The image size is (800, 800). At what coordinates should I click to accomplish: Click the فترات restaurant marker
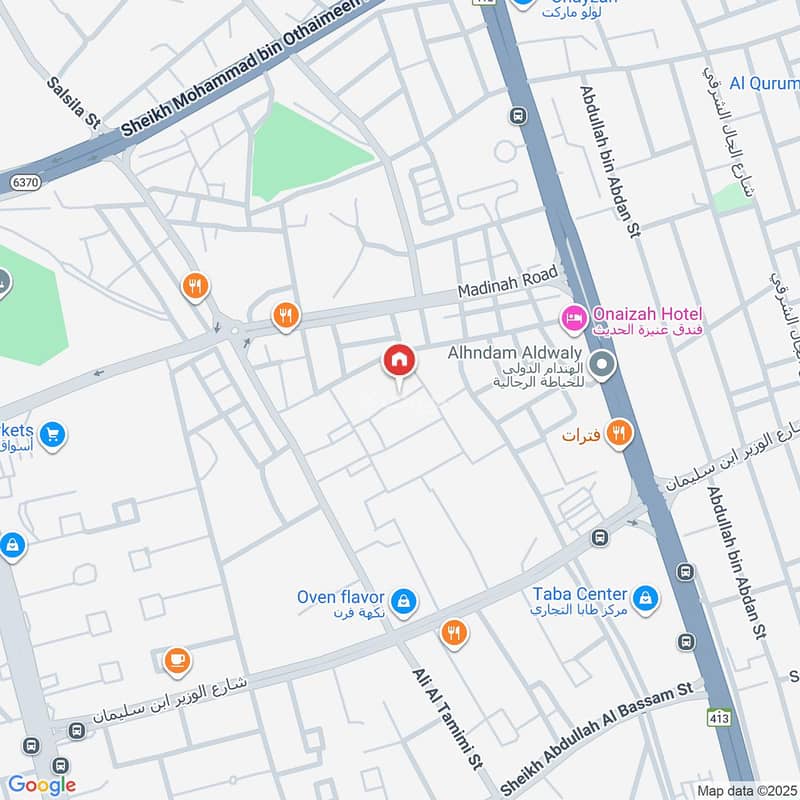[619, 434]
